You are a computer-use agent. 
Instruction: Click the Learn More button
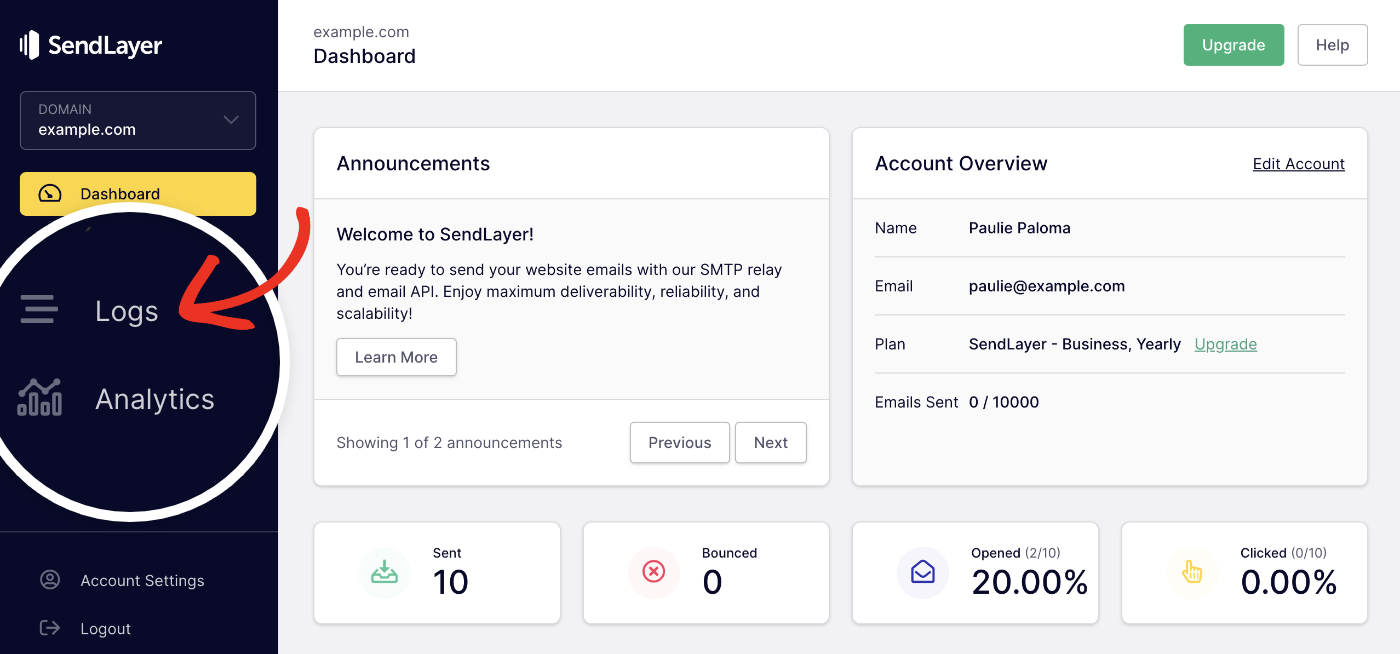tap(396, 357)
